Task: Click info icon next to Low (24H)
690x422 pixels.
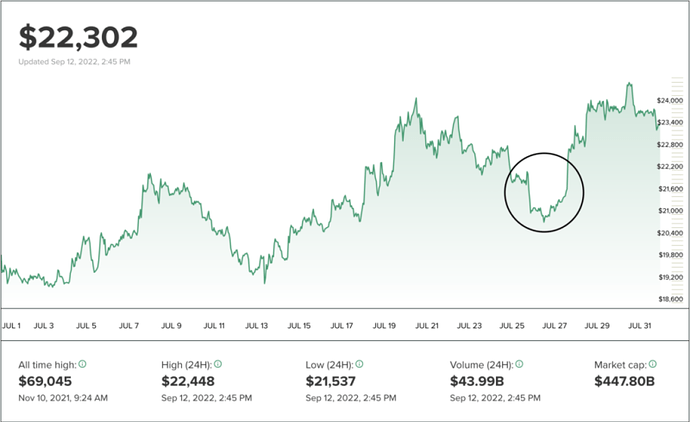Action: [x=360, y=364]
